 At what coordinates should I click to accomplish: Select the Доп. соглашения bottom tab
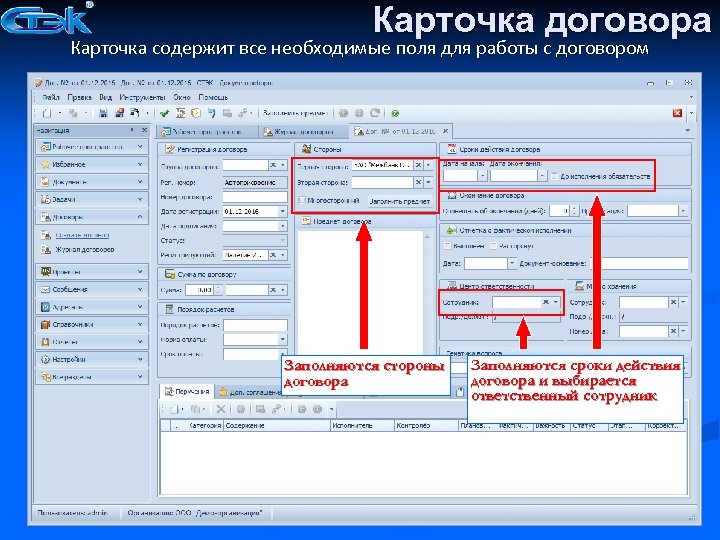point(250,392)
